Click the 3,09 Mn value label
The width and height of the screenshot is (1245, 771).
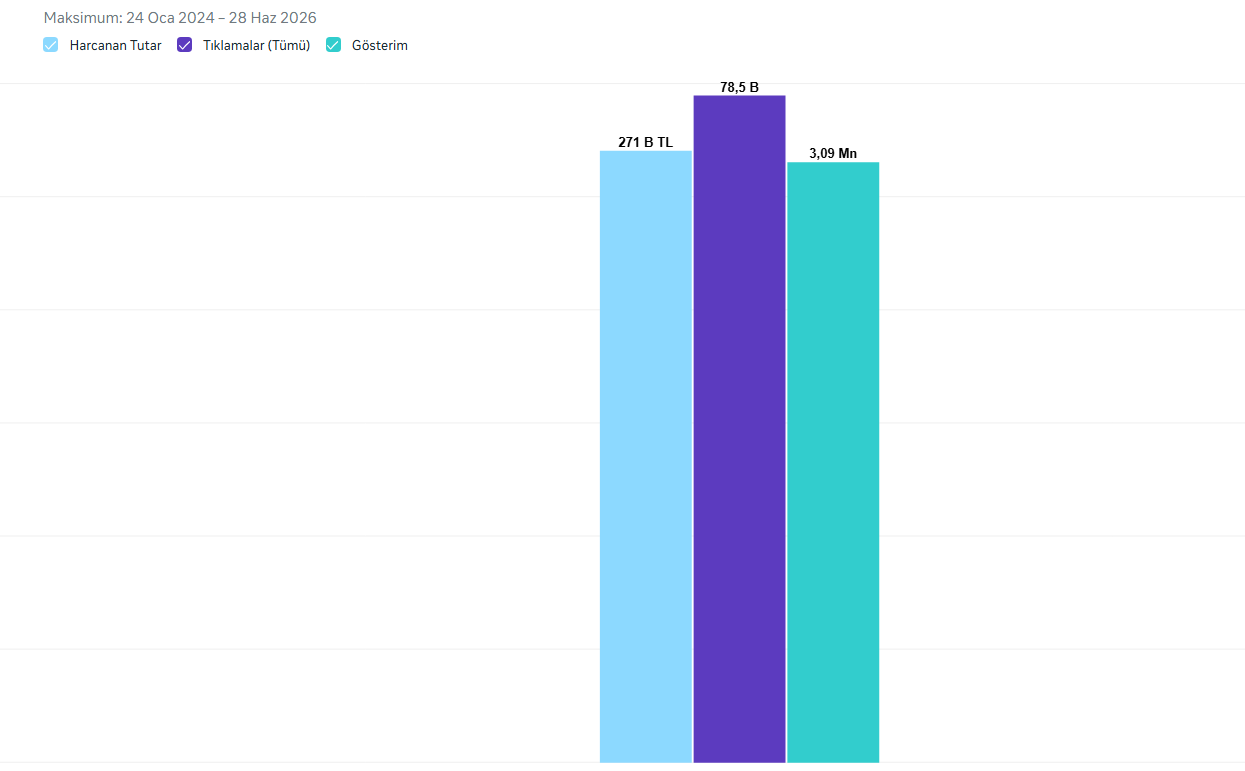click(833, 153)
